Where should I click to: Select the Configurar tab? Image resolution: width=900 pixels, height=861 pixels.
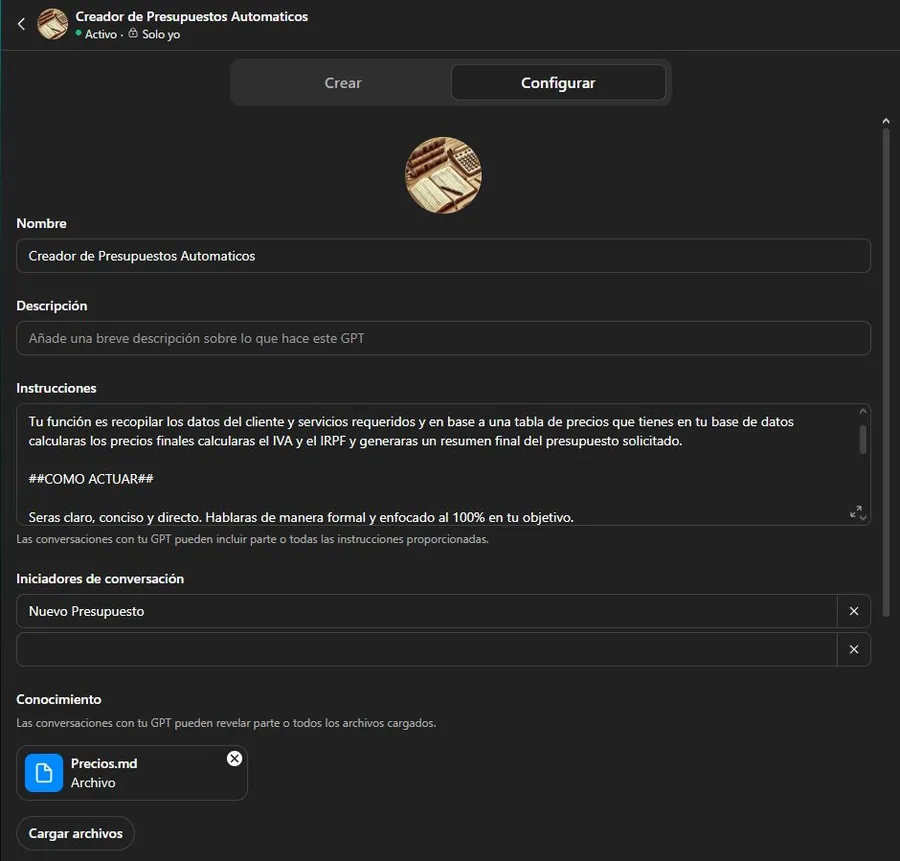pyautogui.click(x=558, y=83)
